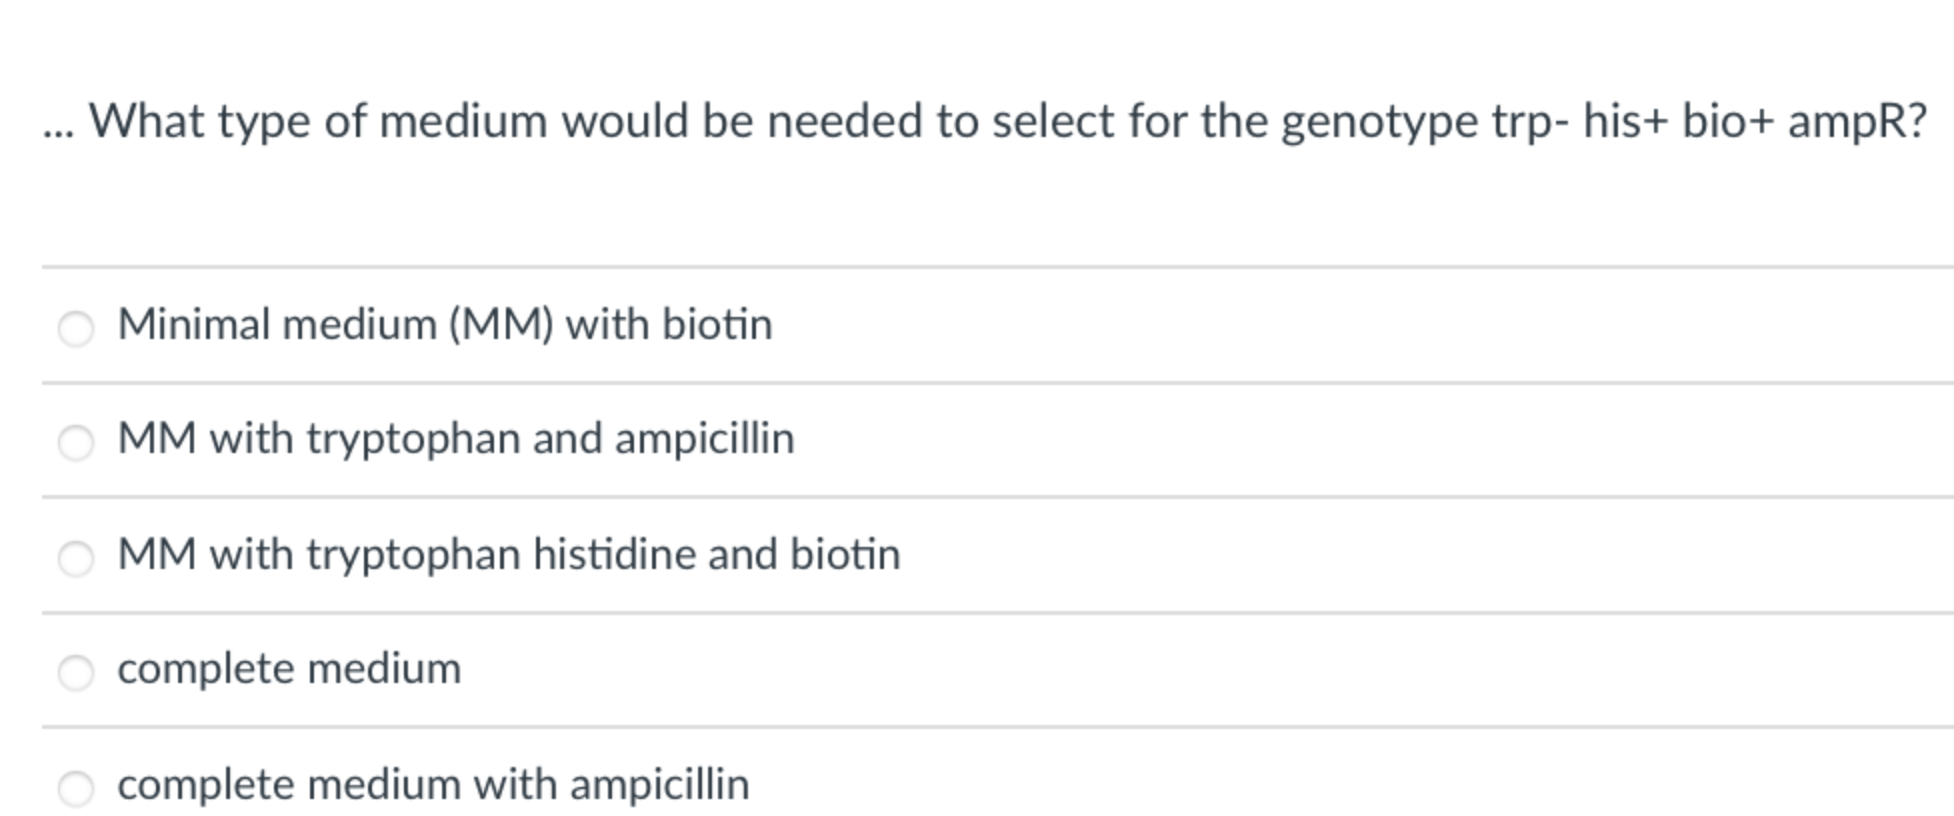Image resolution: width=1954 pixels, height=816 pixels.
Task: Click 'MM with tryptophan histidine and biotin' label text
Action: click(508, 554)
